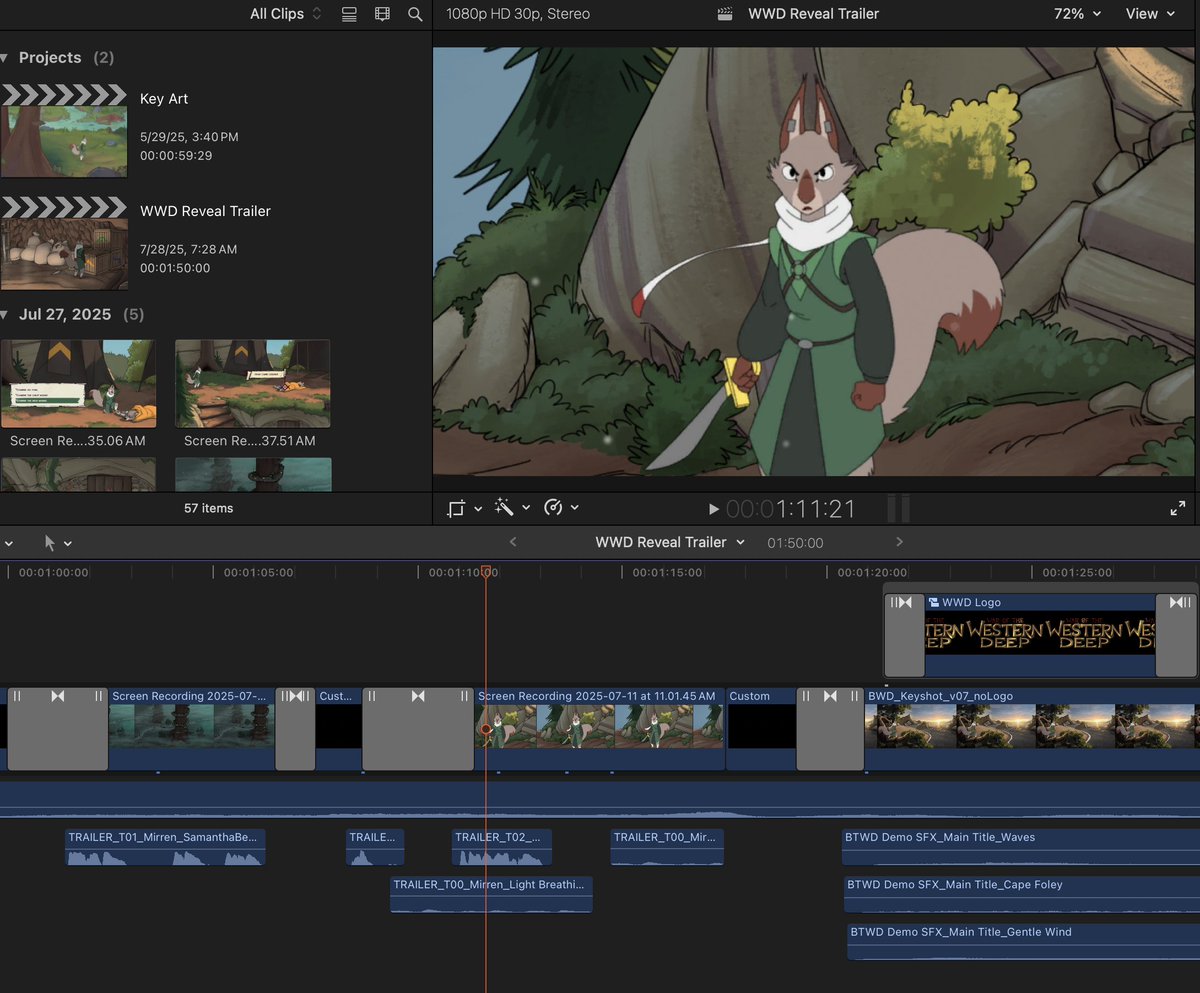Viewport: 1200px width, 993px height.
Task: Click the 00:01:05:00 ruler mark
Action: tap(258, 573)
